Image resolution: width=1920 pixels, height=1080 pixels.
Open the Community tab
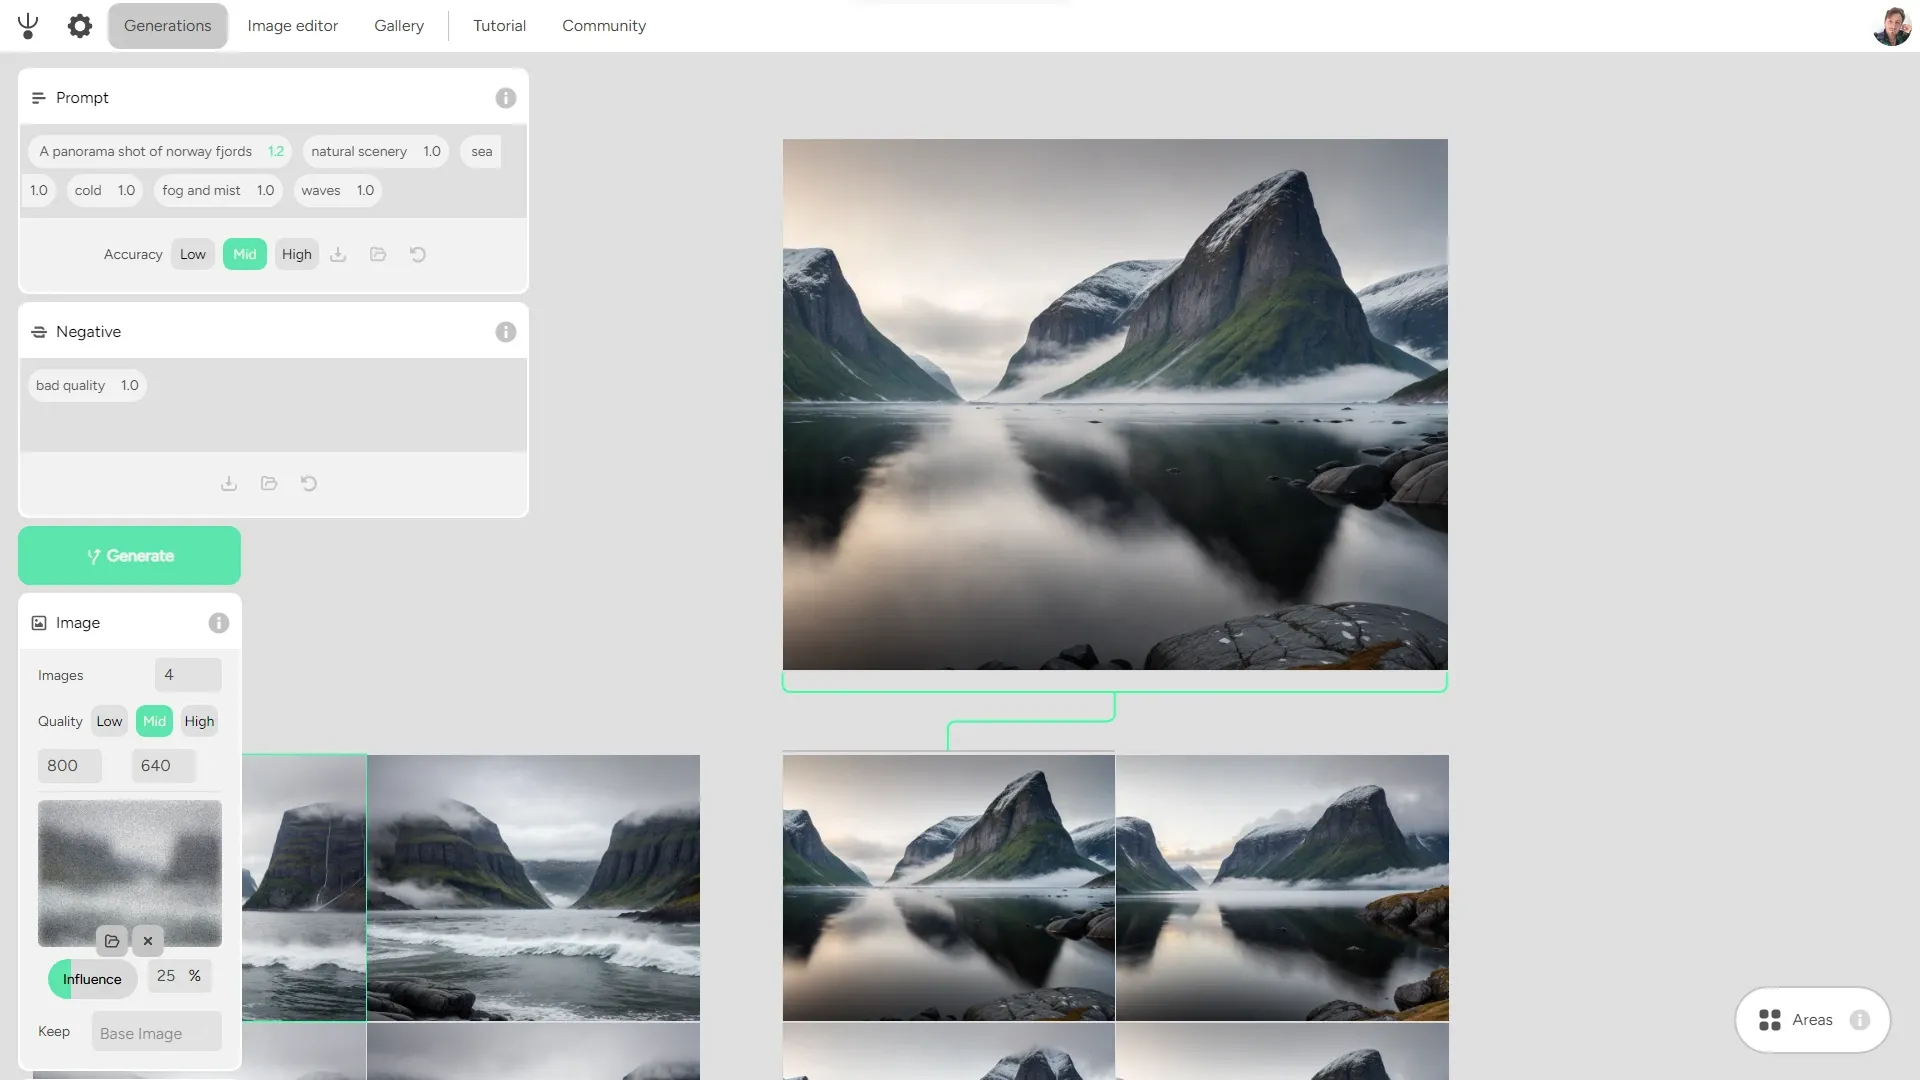click(x=604, y=26)
